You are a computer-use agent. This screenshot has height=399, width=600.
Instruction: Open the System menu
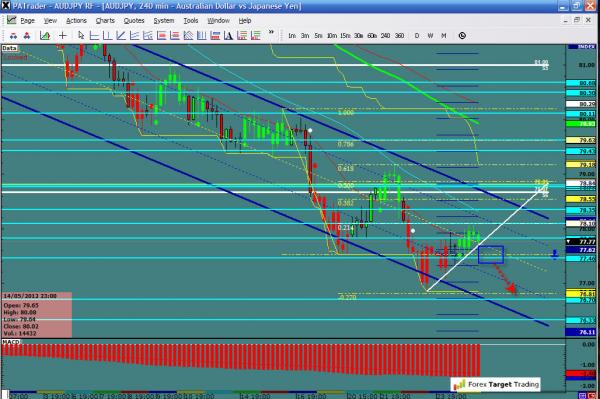pos(164,21)
